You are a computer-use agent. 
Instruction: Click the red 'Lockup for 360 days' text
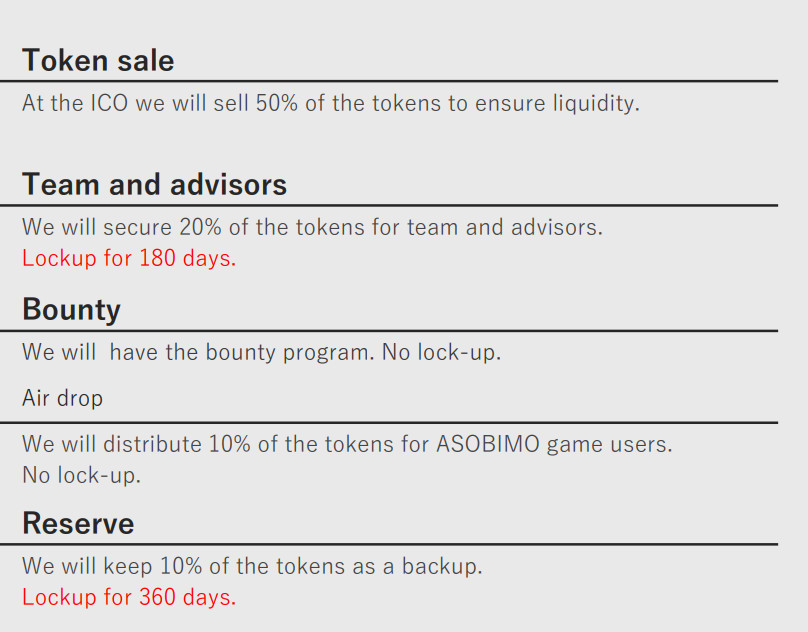click(129, 598)
